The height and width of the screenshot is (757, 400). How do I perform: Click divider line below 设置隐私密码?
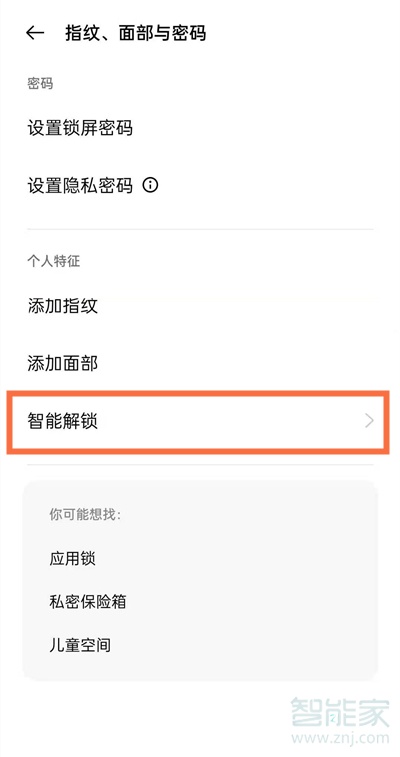click(200, 229)
